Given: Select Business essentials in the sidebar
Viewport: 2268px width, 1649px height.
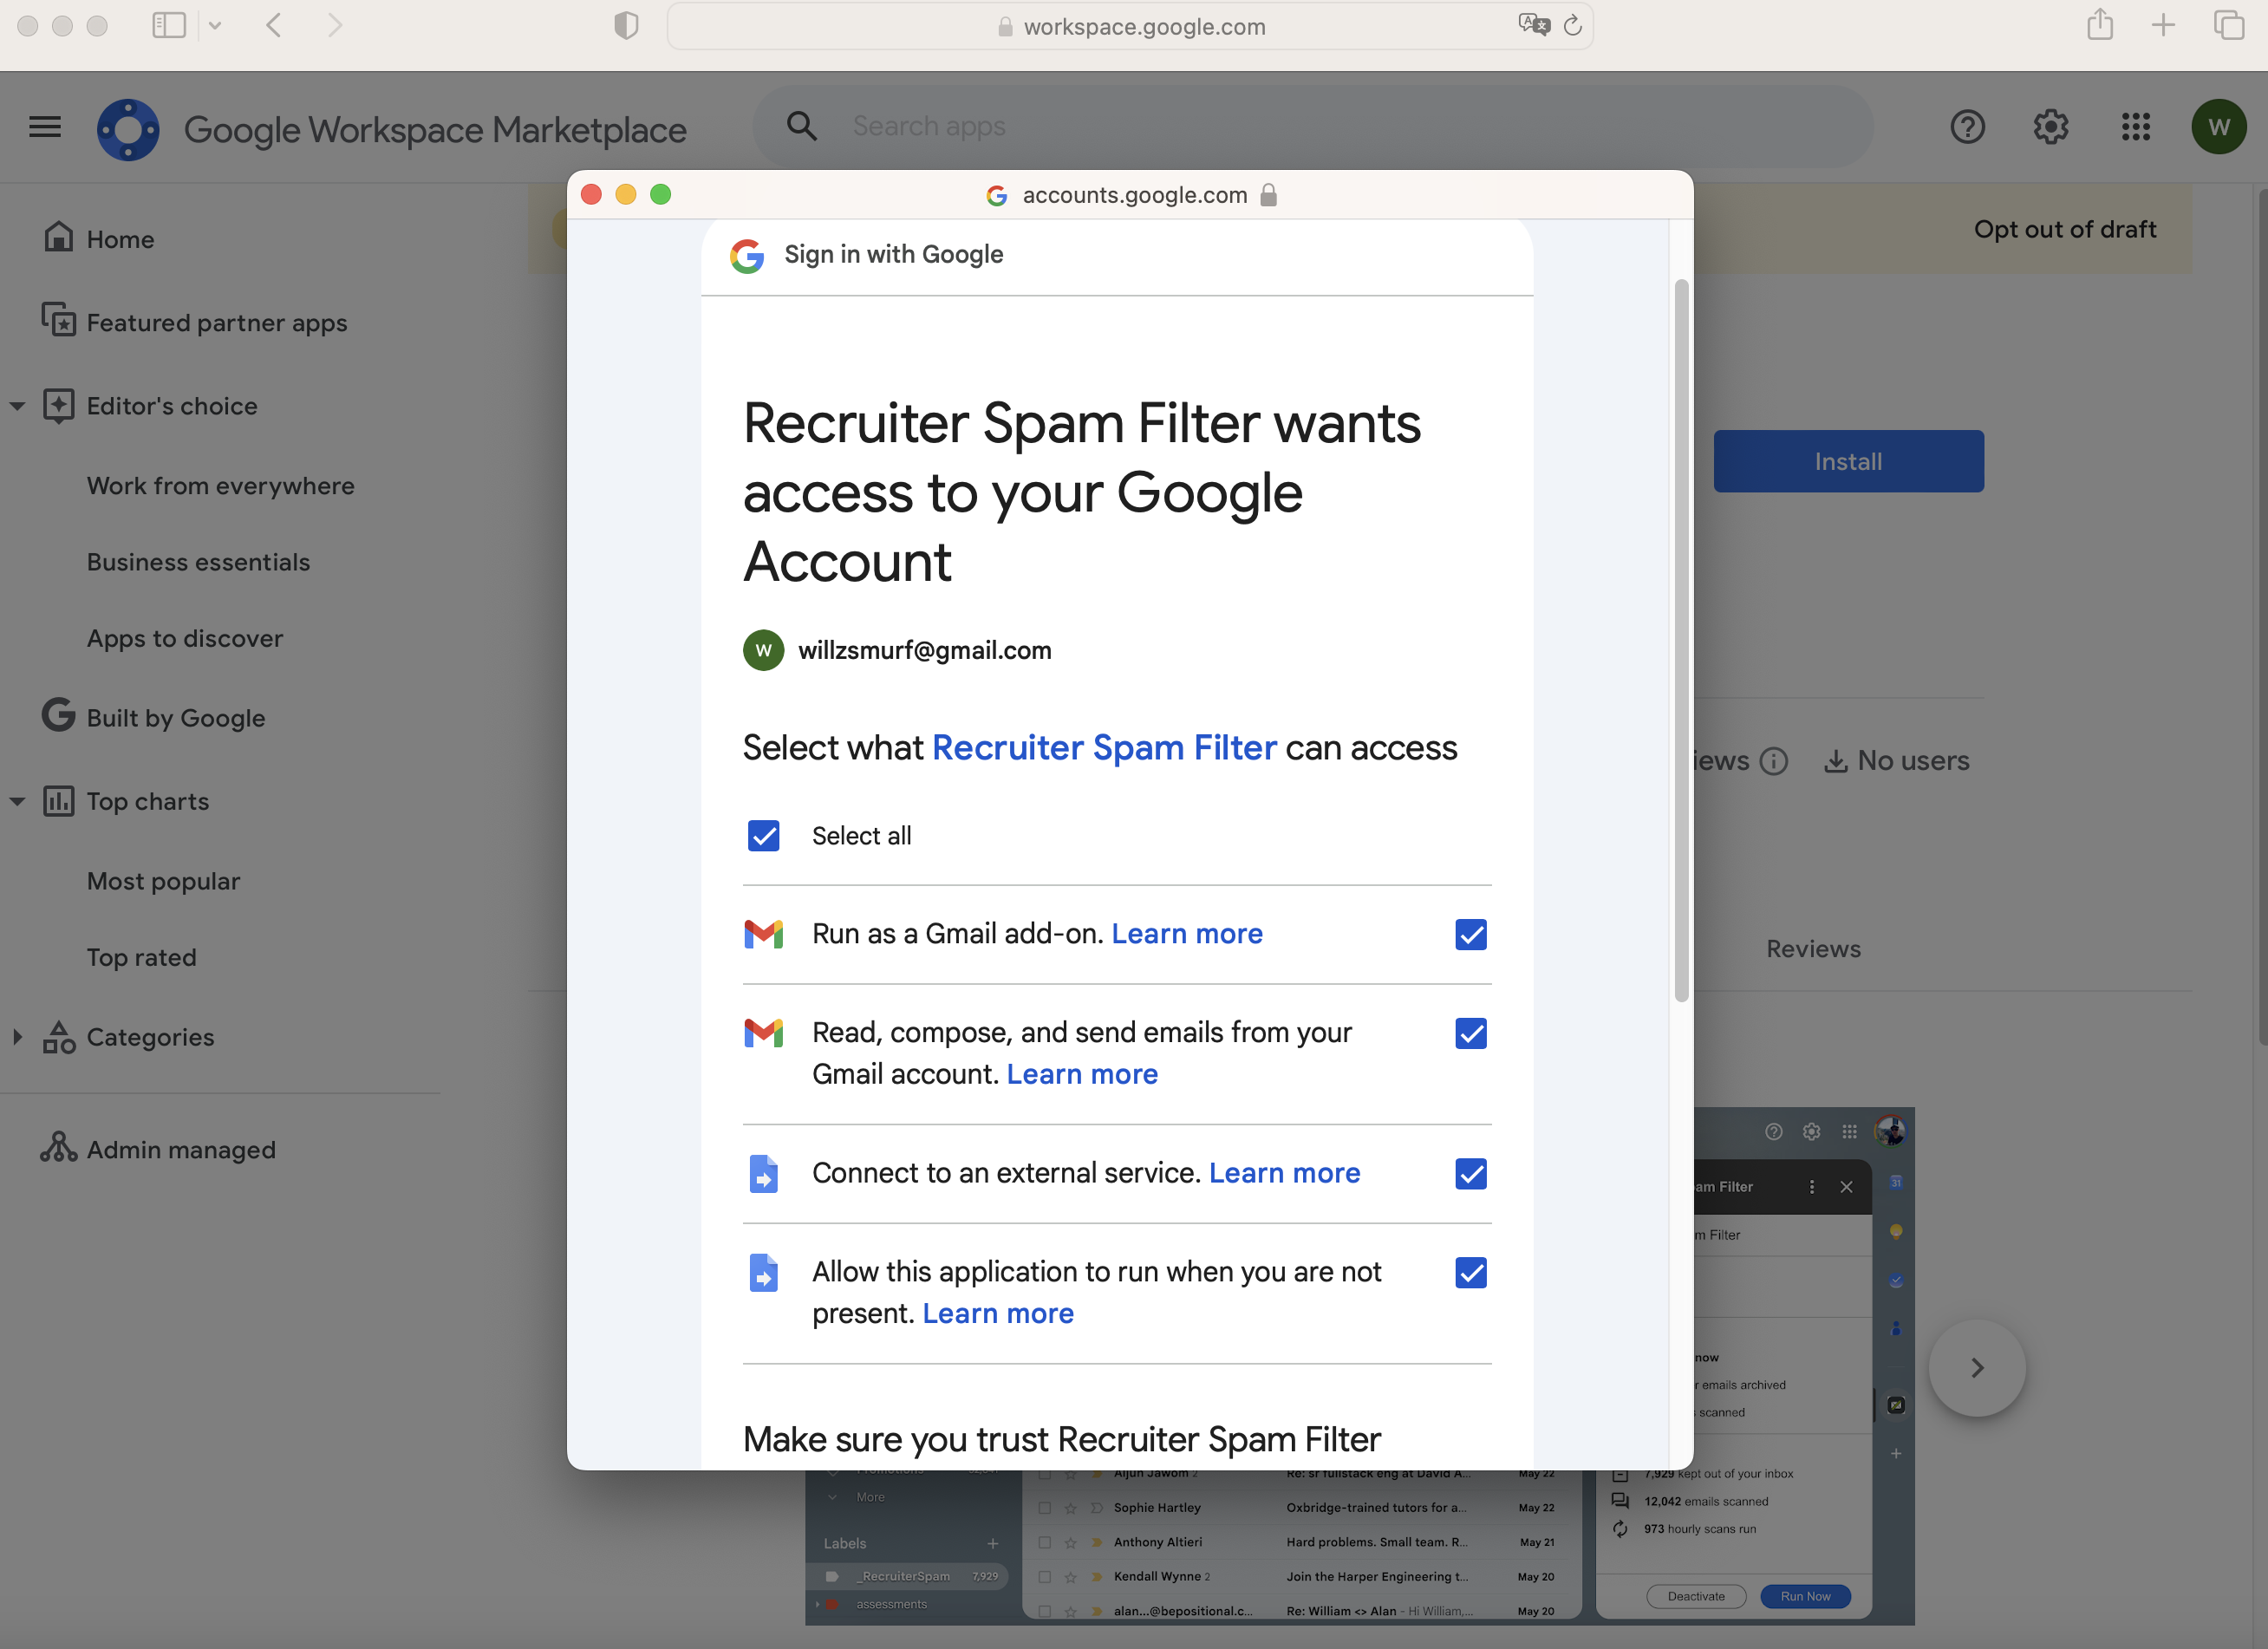Looking at the screenshot, I should (x=199, y=562).
